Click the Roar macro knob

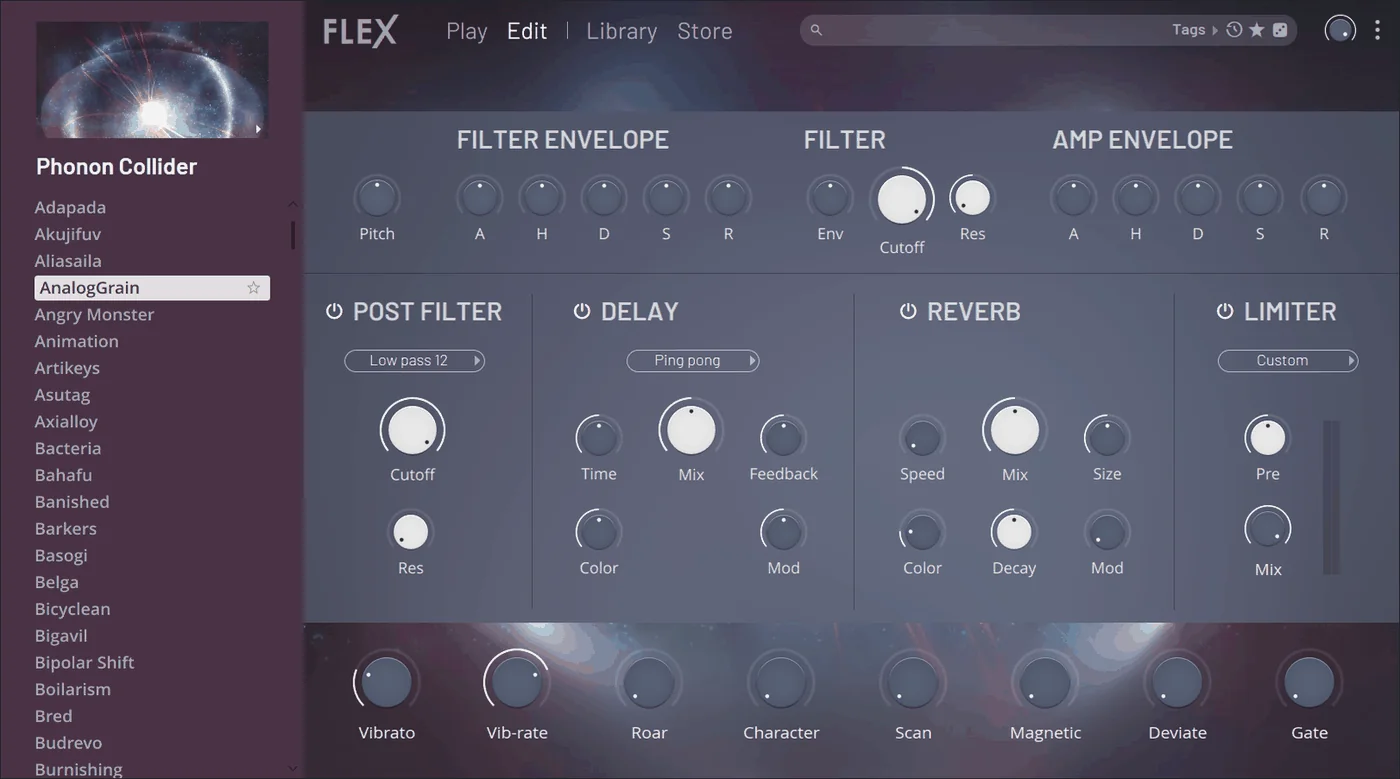(649, 683)
